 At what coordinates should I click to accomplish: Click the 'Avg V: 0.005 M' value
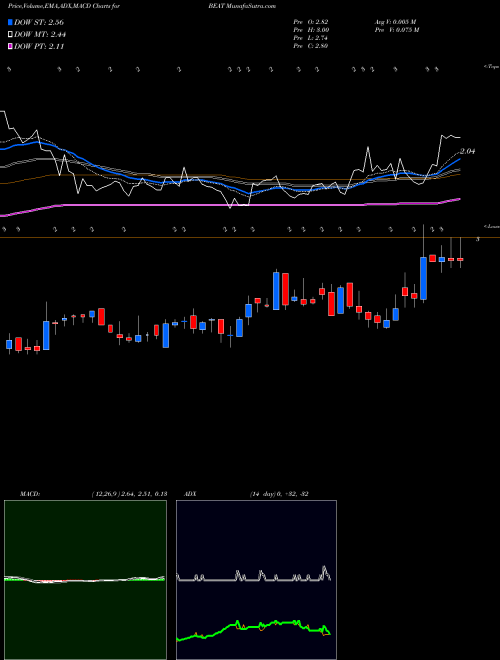point(395,22)
